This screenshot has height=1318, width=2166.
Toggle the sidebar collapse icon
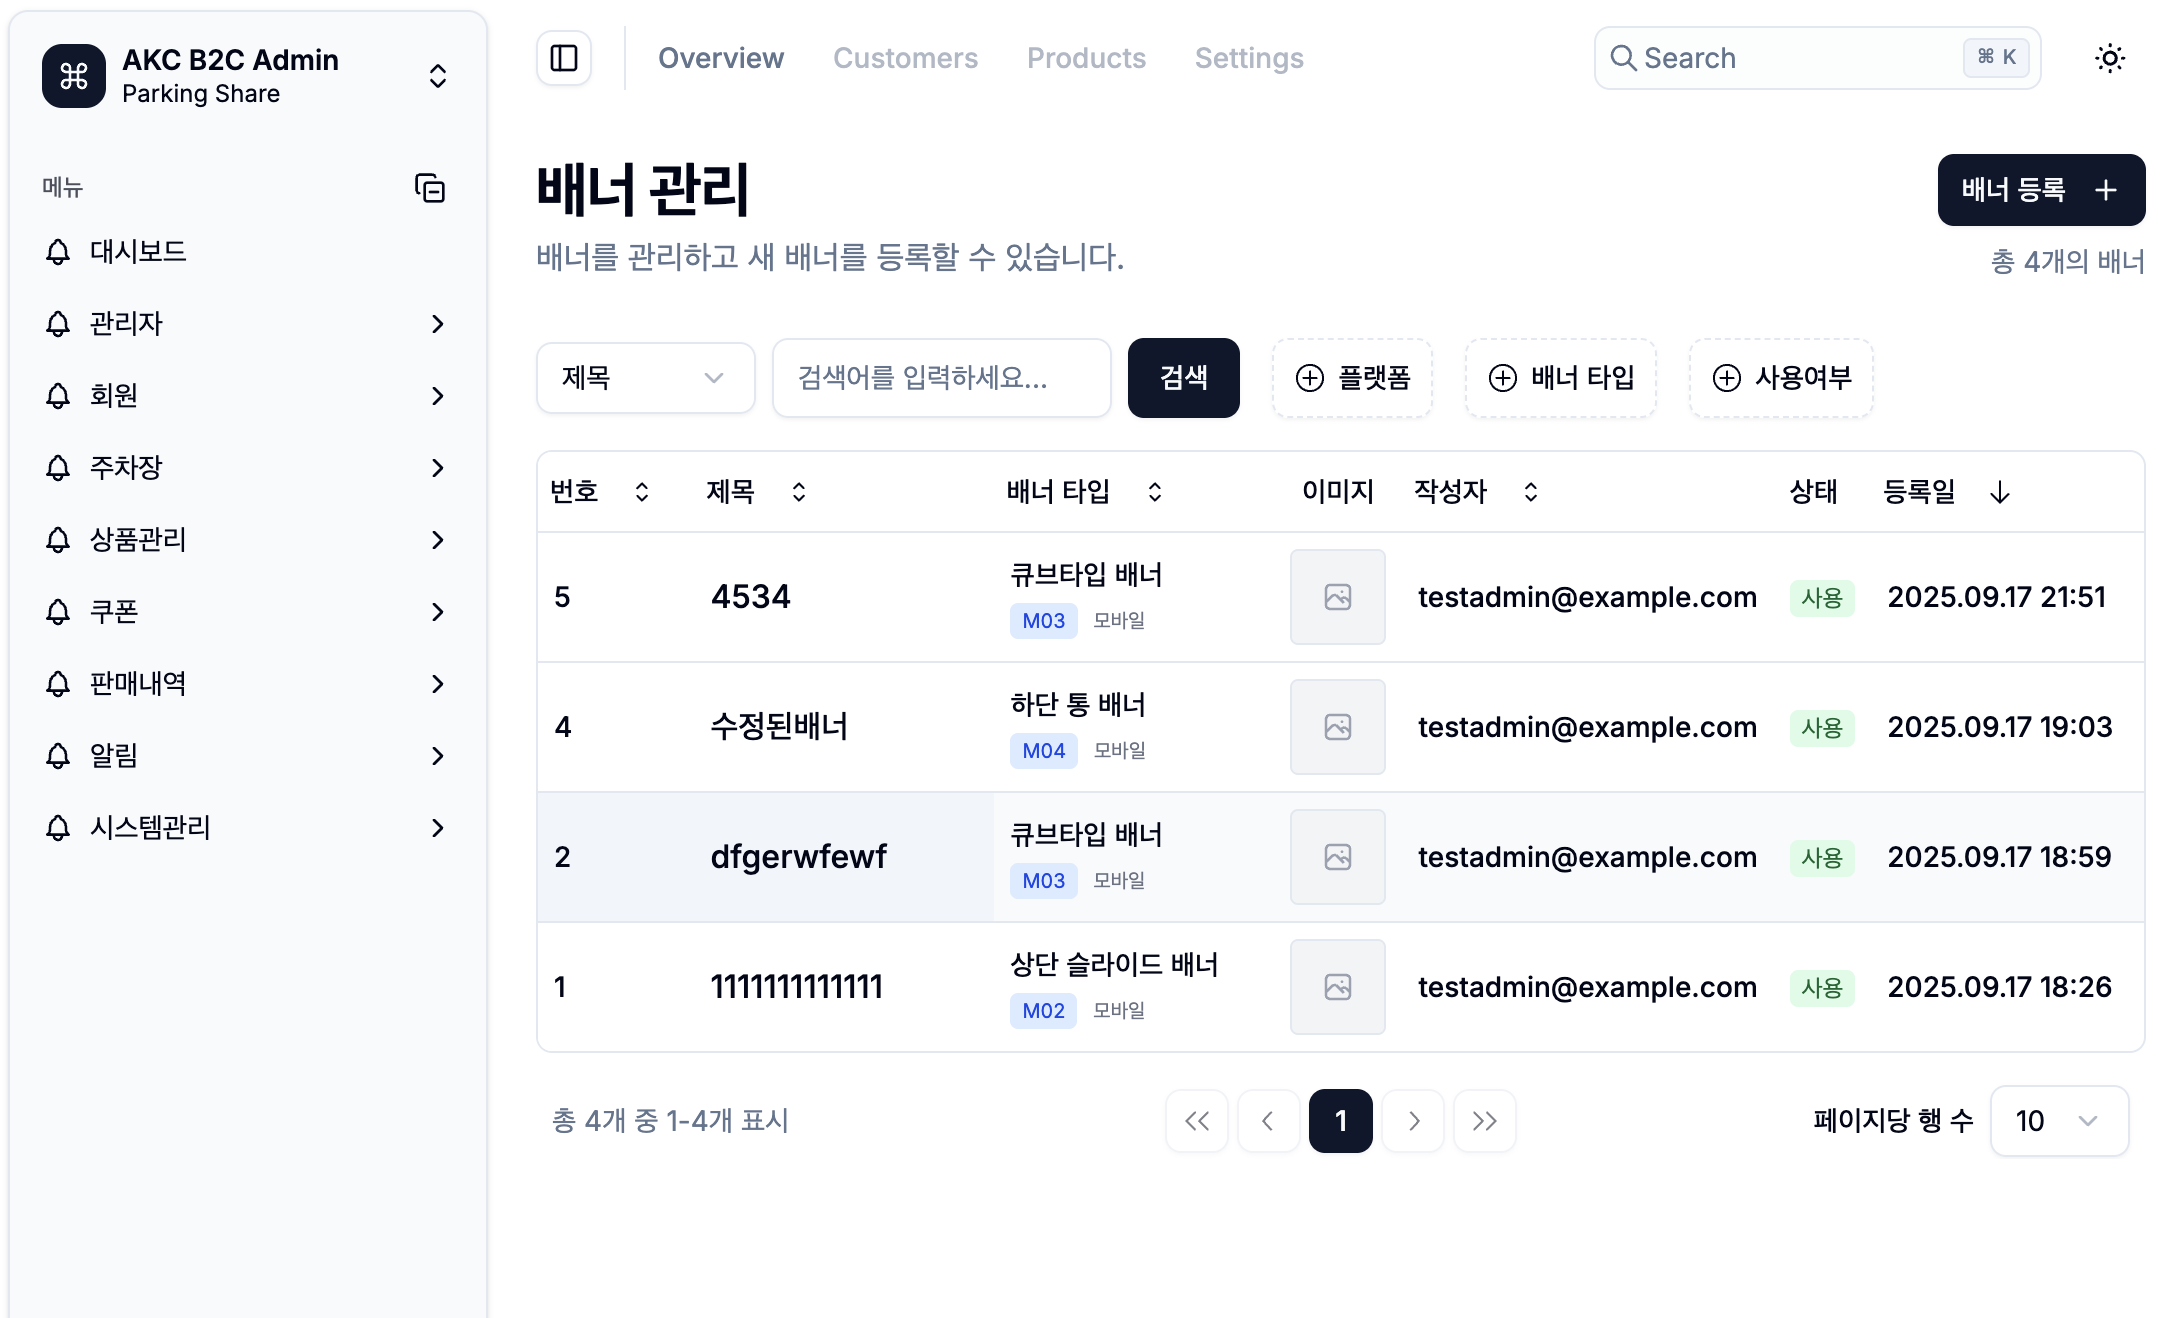(563, 58)
